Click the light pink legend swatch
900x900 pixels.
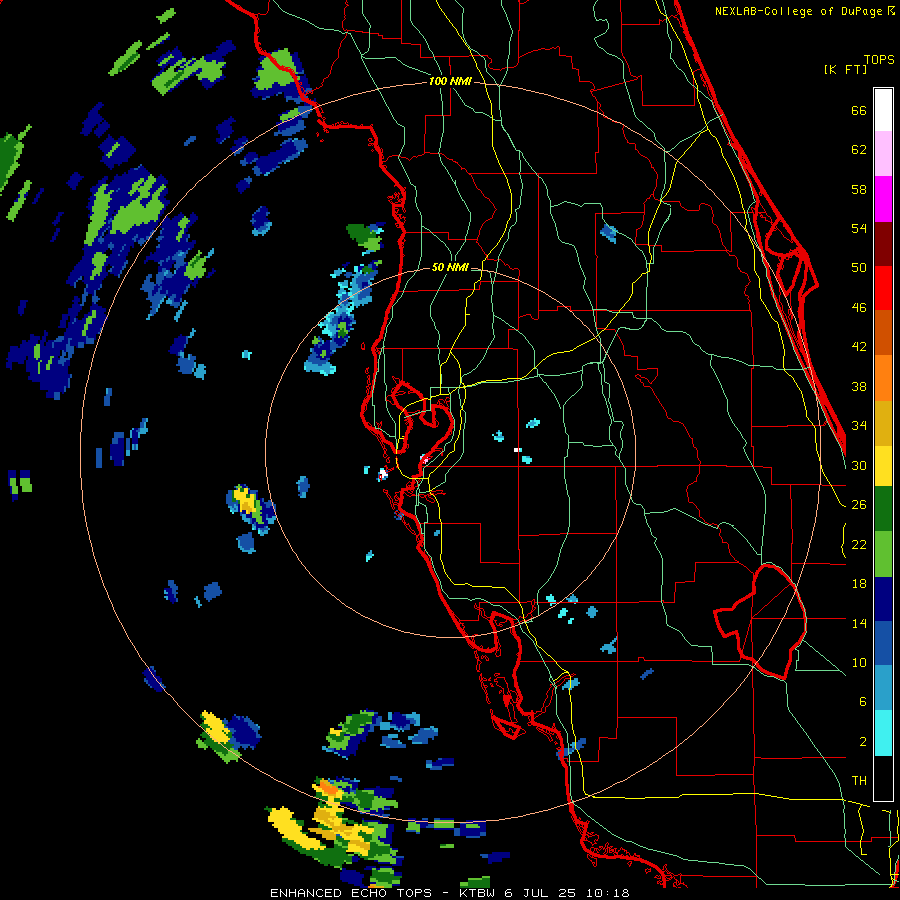883,154
